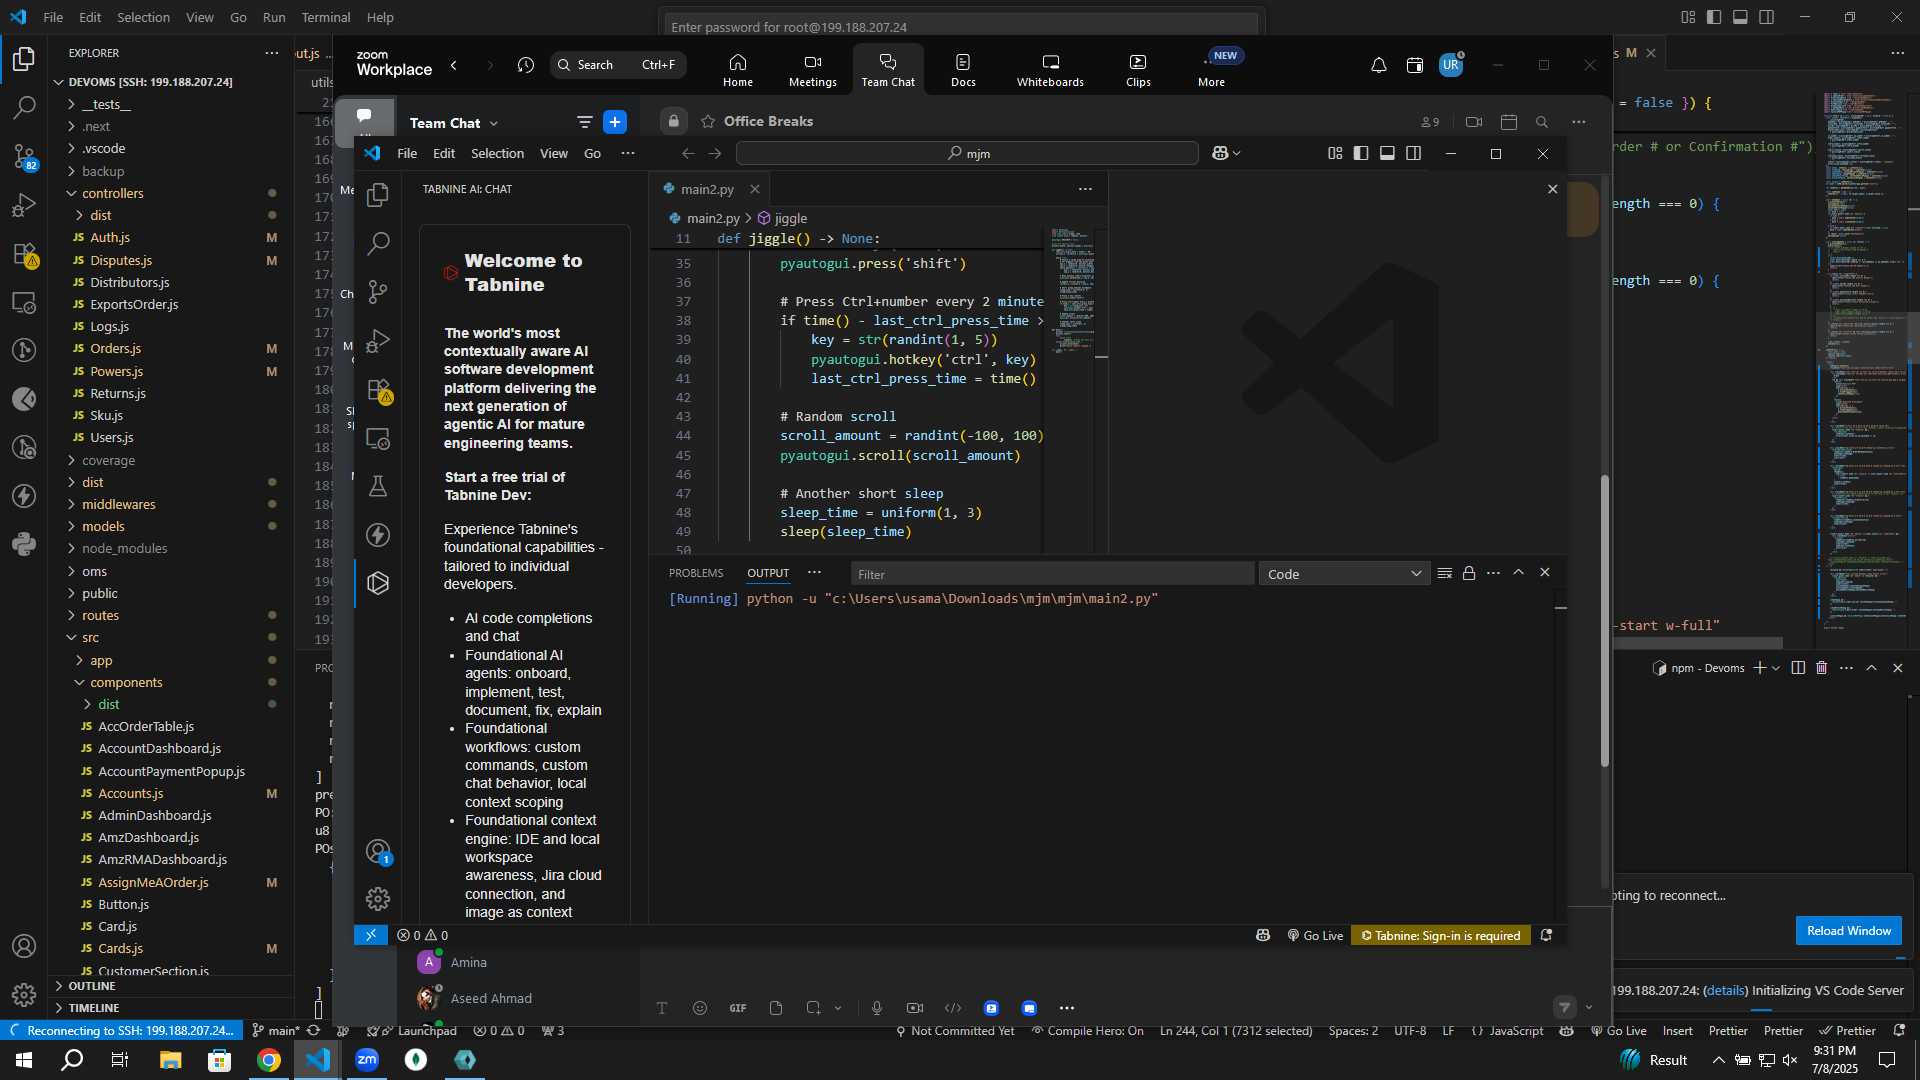Open Accounts icon in outer VS Code
Image resolution: width=1920 pixels, height=1080 pixels.
pyautogui.click(x=24, y=946)
